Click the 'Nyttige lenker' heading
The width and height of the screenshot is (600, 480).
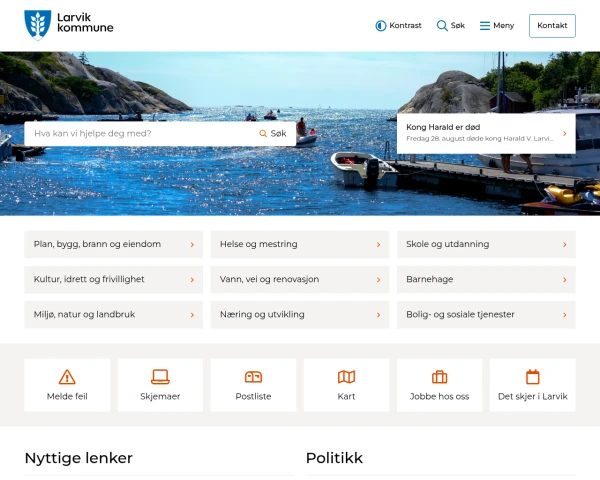[x=78, y=458]
